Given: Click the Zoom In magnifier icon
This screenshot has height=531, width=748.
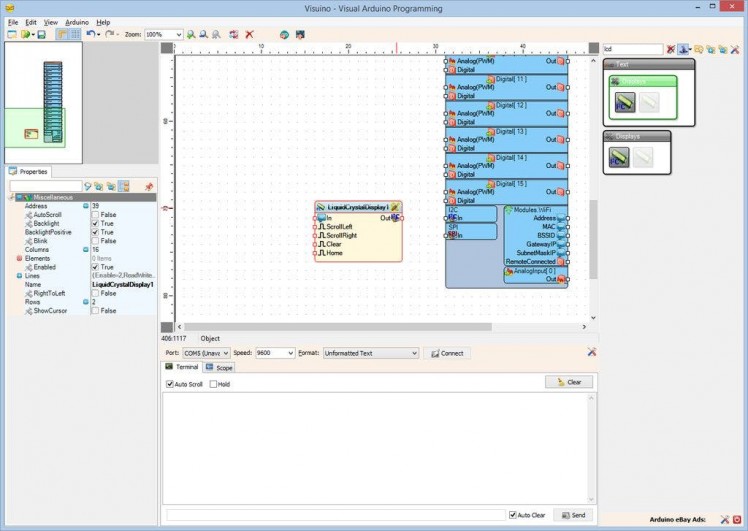Looking at the screenshot, I should pyautogui.click(x=191, y=34).
